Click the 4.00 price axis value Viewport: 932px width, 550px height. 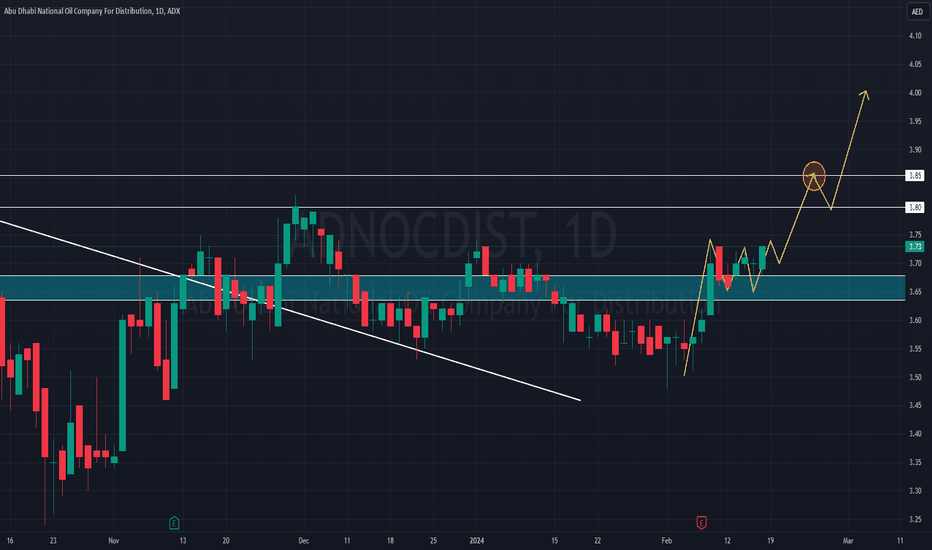915,93
